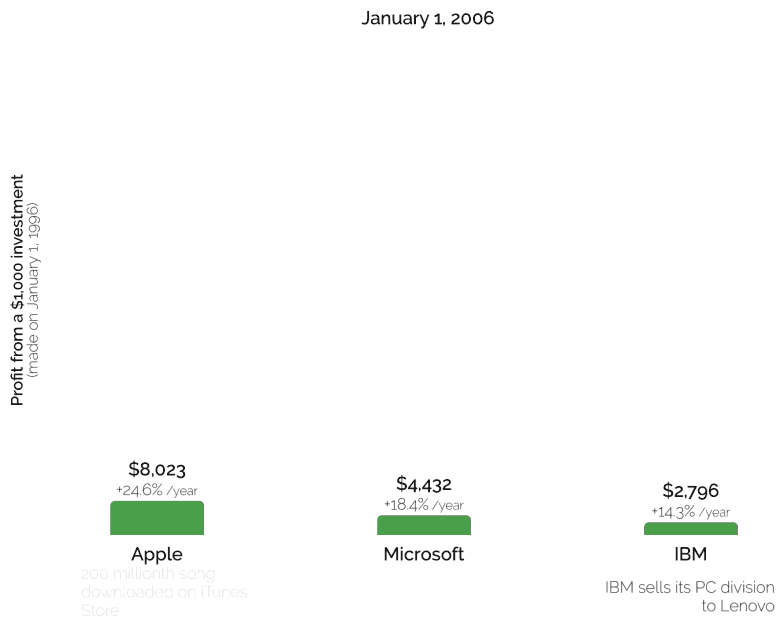Select the +14.3% per year growth label
Screen dimensions: 780x617
pos(690,512)
